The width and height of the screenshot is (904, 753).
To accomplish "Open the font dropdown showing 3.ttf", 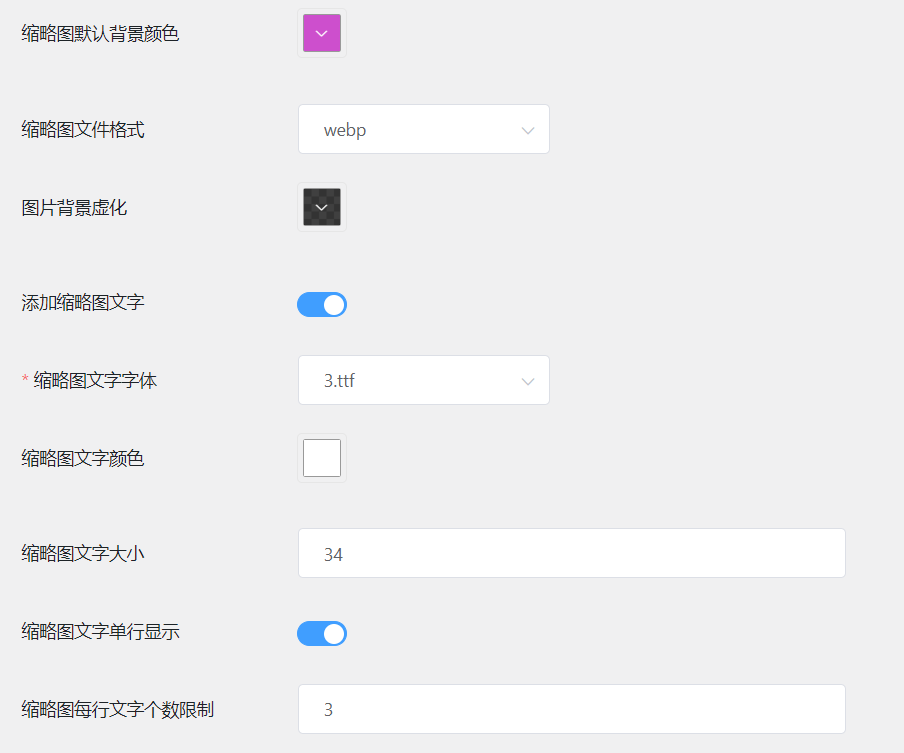I will [x=423, y=380].
